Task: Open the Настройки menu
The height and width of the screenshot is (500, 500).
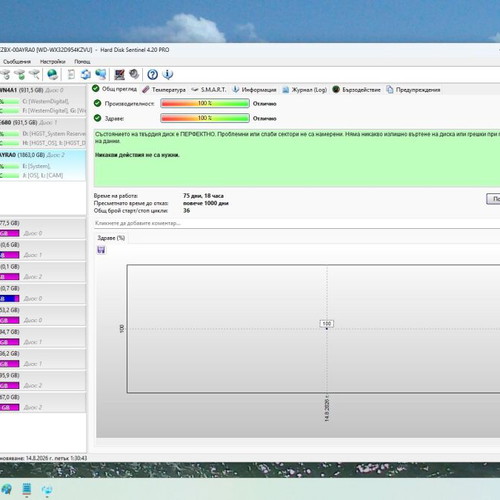Action: tap(52, 62)
